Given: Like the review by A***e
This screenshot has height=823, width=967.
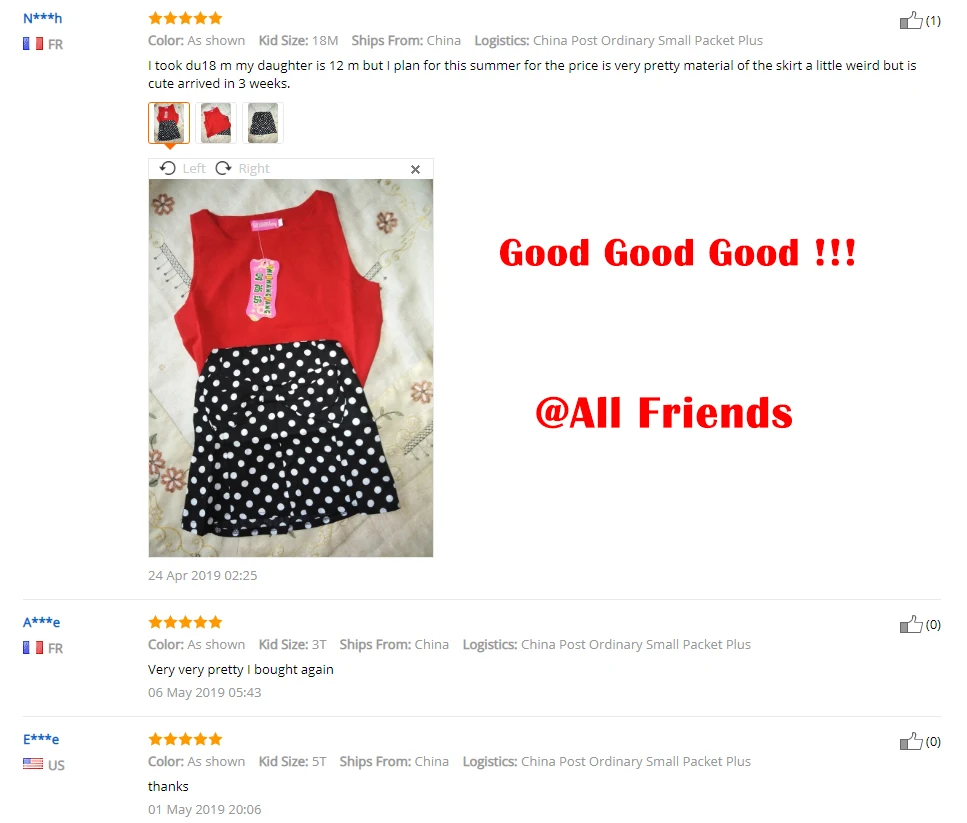Looking at the screenshot, I should [x=910, y=624].
